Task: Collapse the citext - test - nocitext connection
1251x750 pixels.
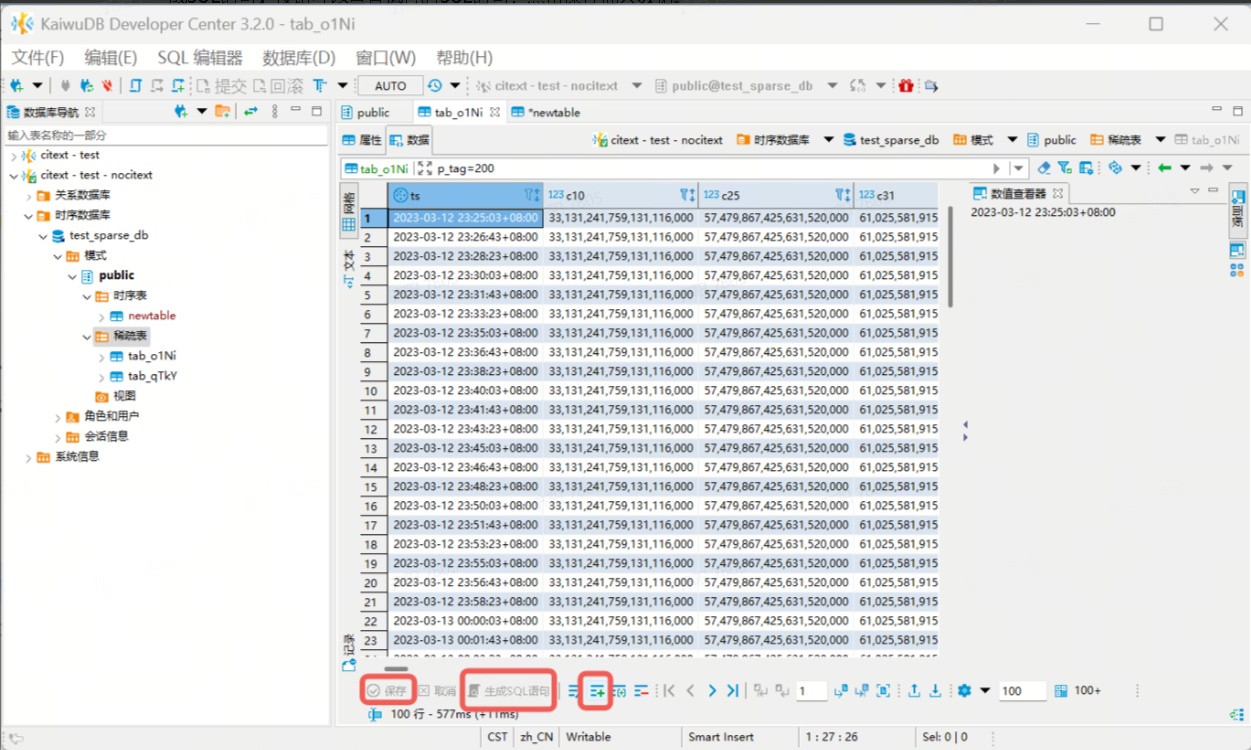Action: click(x=14, y=176)
